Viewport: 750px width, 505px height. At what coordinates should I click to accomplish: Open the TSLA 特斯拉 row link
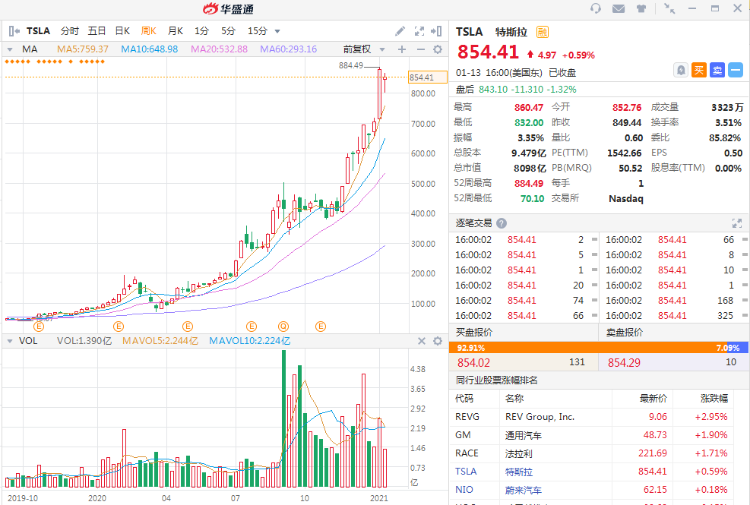click(x=592, y=472)
